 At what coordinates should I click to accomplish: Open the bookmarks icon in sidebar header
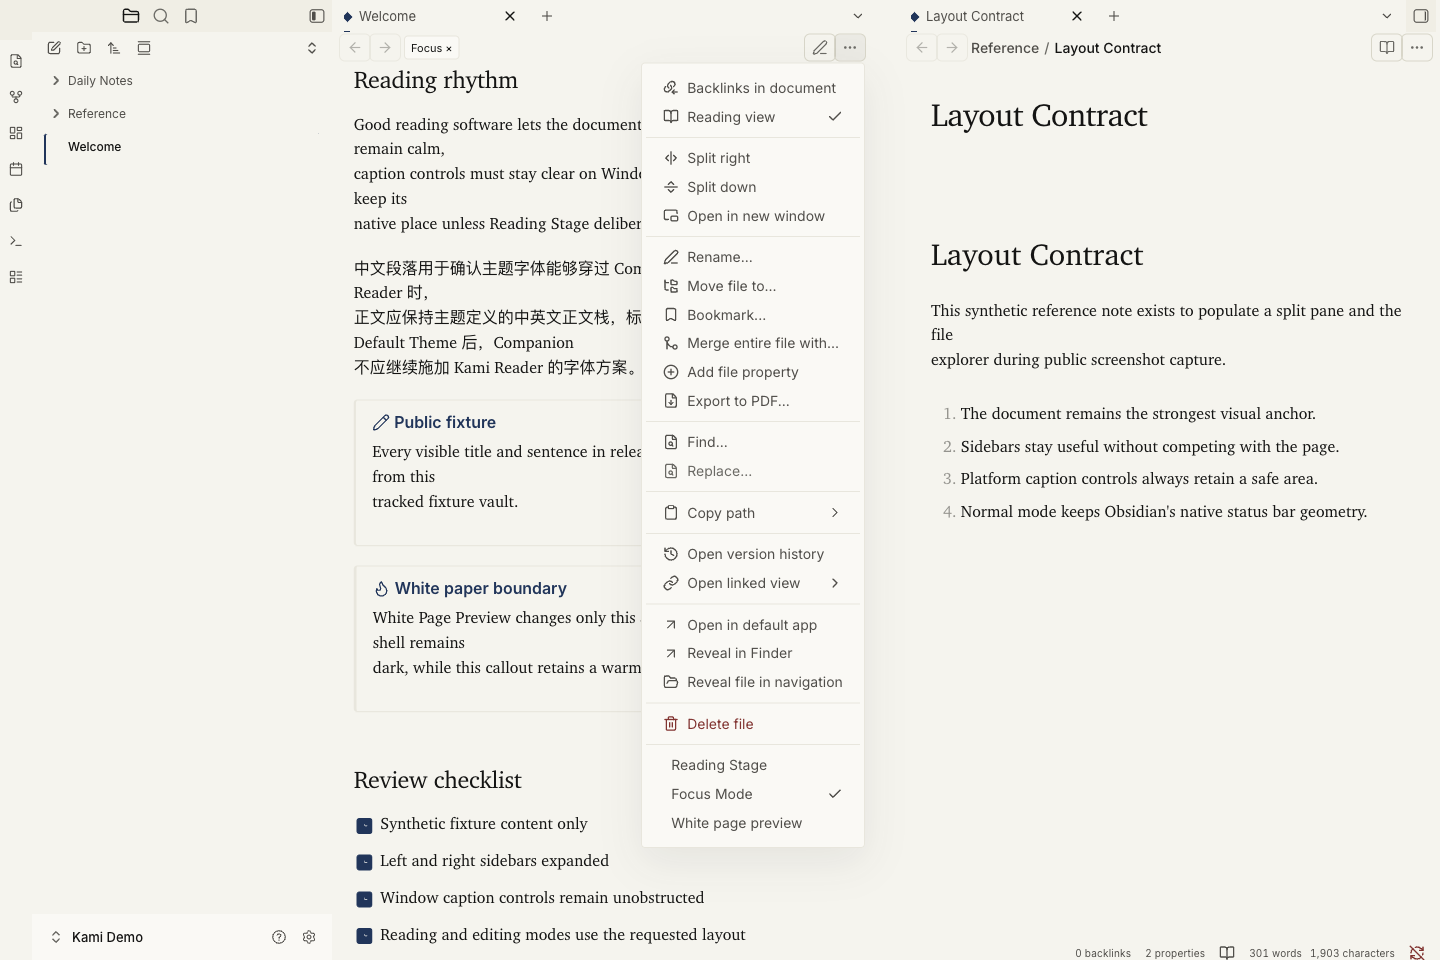coord(191,16)
